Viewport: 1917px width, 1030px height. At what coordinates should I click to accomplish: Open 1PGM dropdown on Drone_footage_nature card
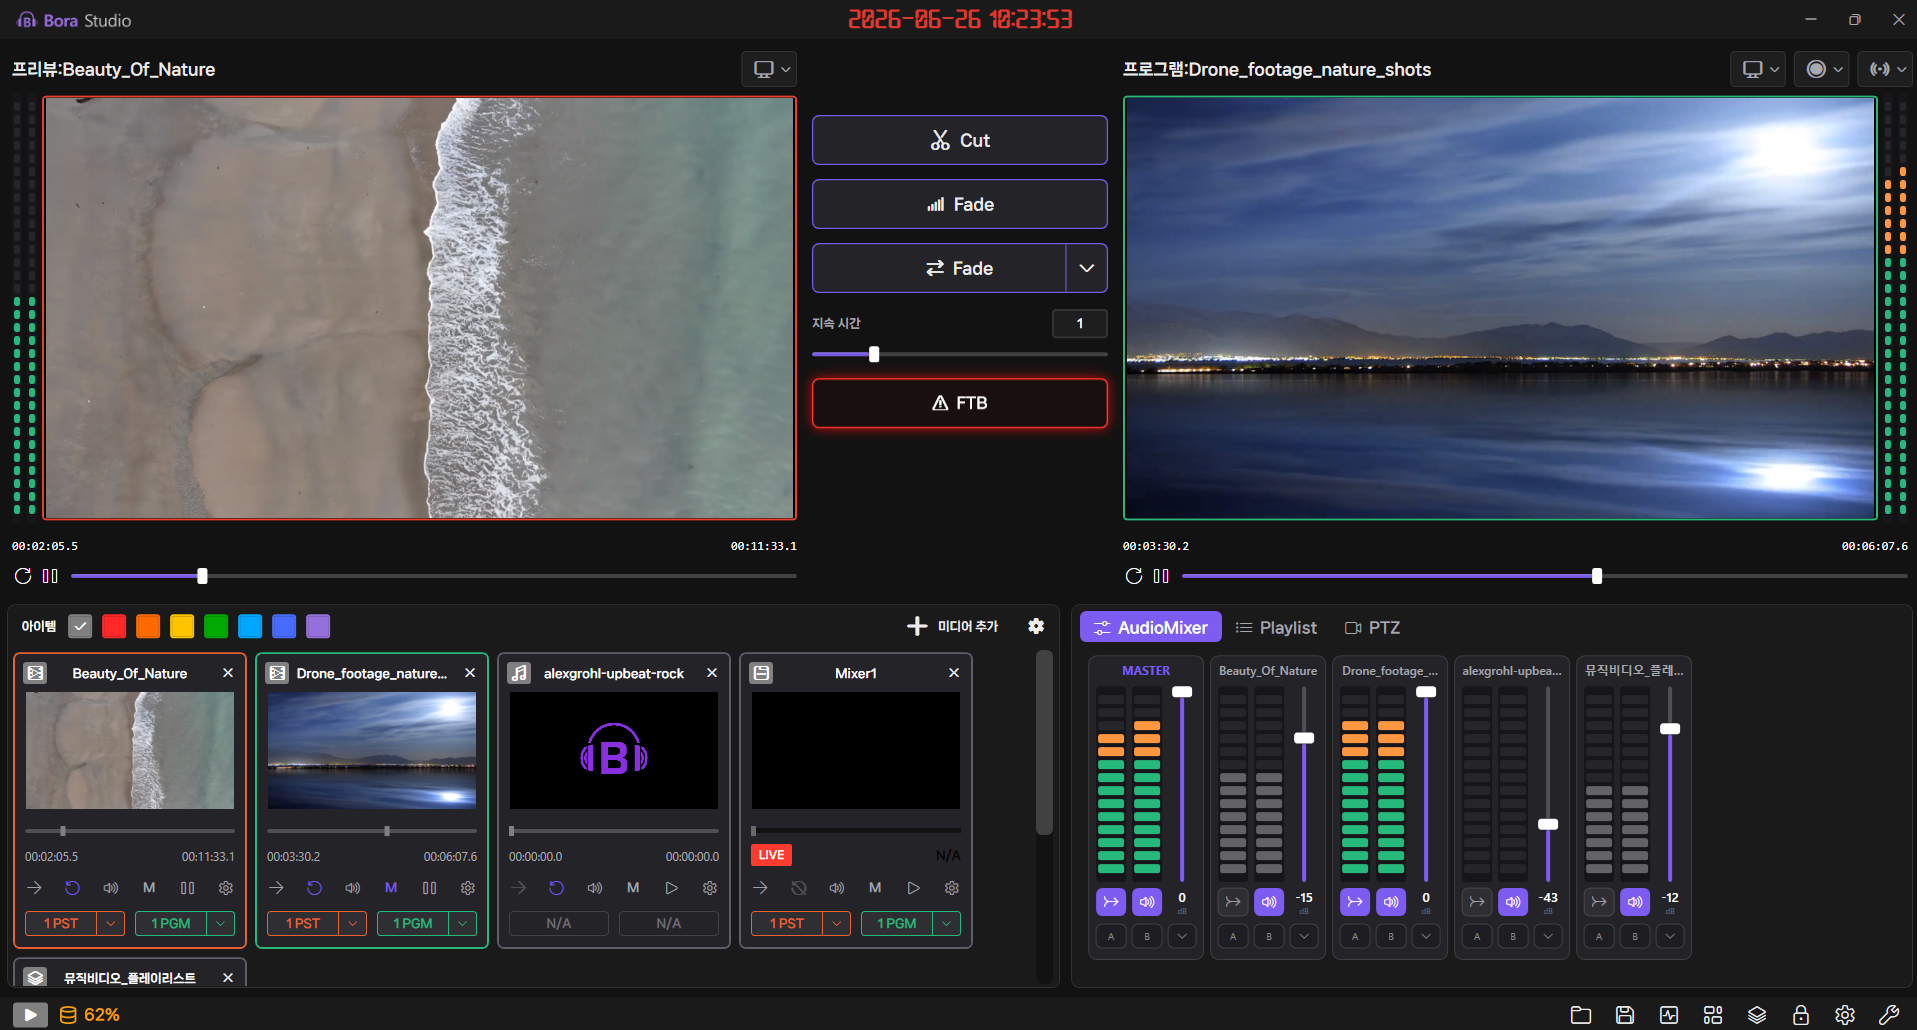[463, 923]
